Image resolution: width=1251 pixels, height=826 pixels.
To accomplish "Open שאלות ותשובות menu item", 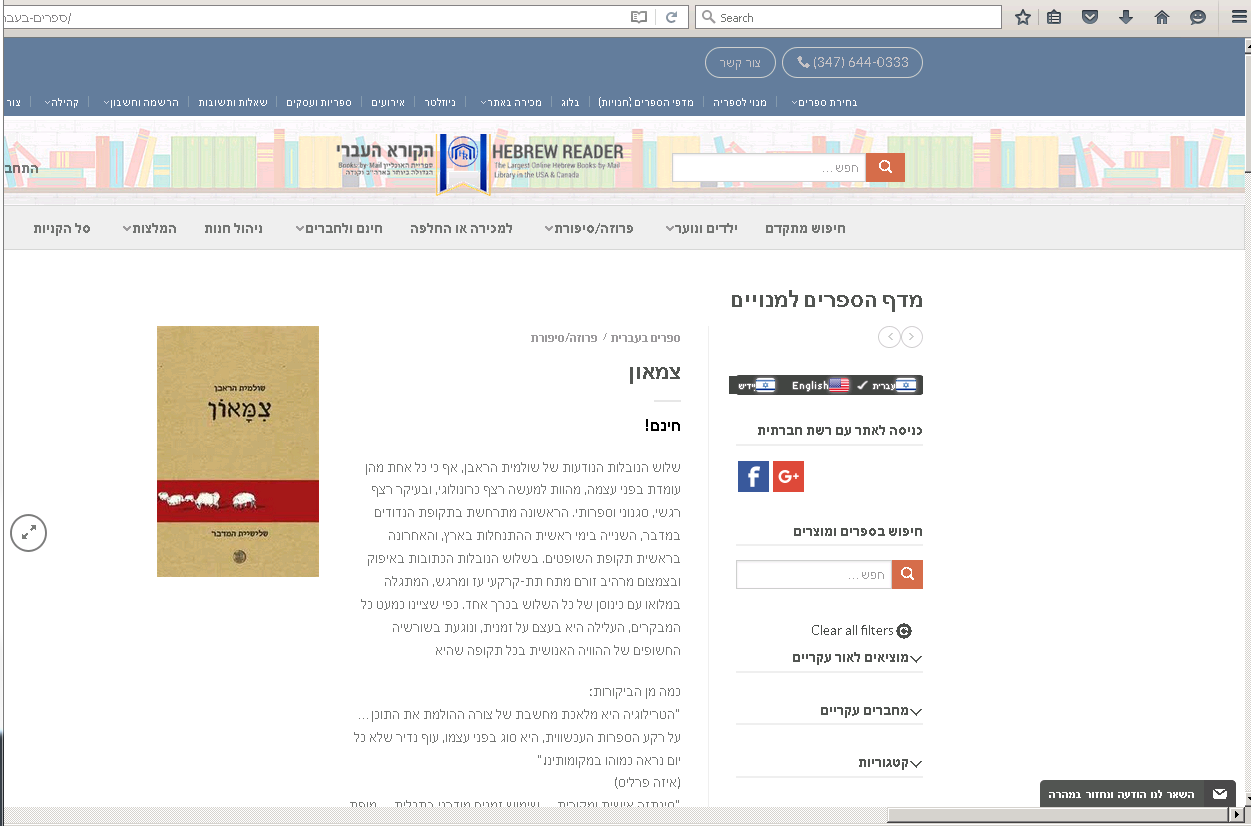I will tap(232, 102).
